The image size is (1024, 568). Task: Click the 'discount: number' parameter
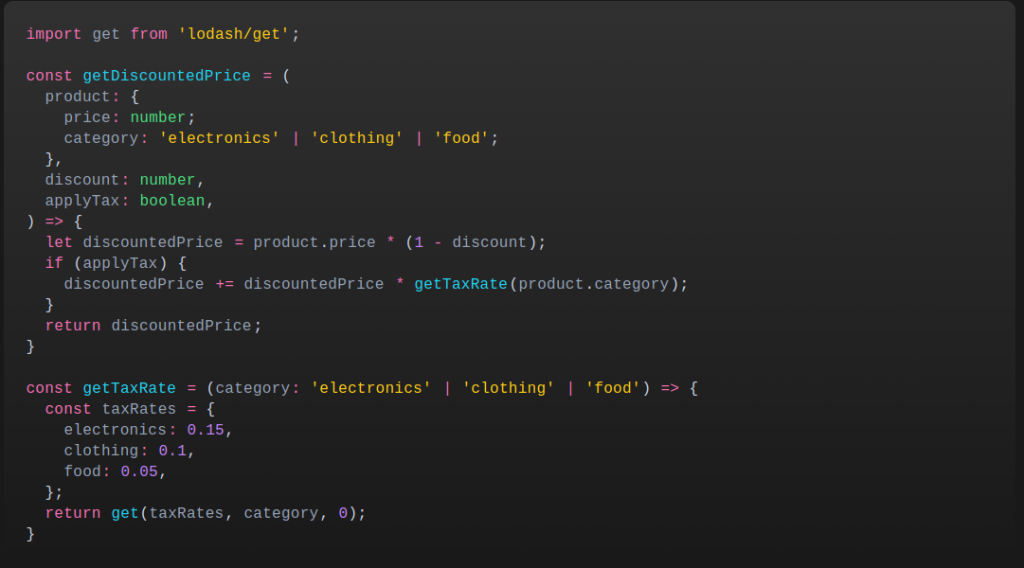click(x=124, y=180)
